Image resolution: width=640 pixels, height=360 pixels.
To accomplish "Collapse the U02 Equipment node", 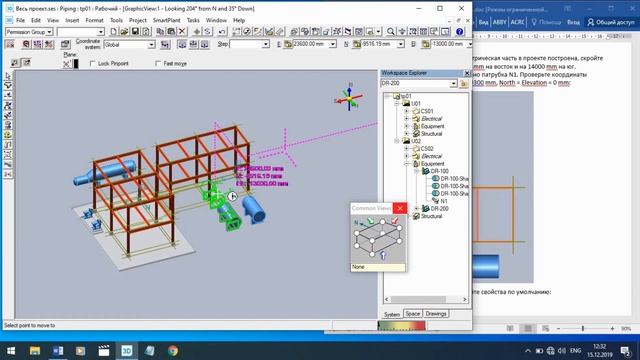I will (x=406, y=164).
